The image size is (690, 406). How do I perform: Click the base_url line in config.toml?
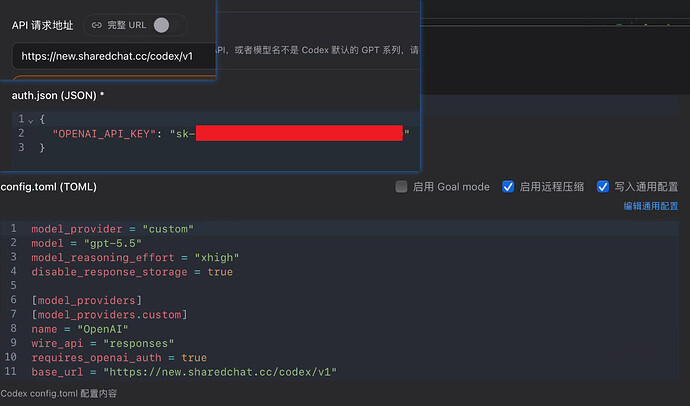[x=184, y=372]
